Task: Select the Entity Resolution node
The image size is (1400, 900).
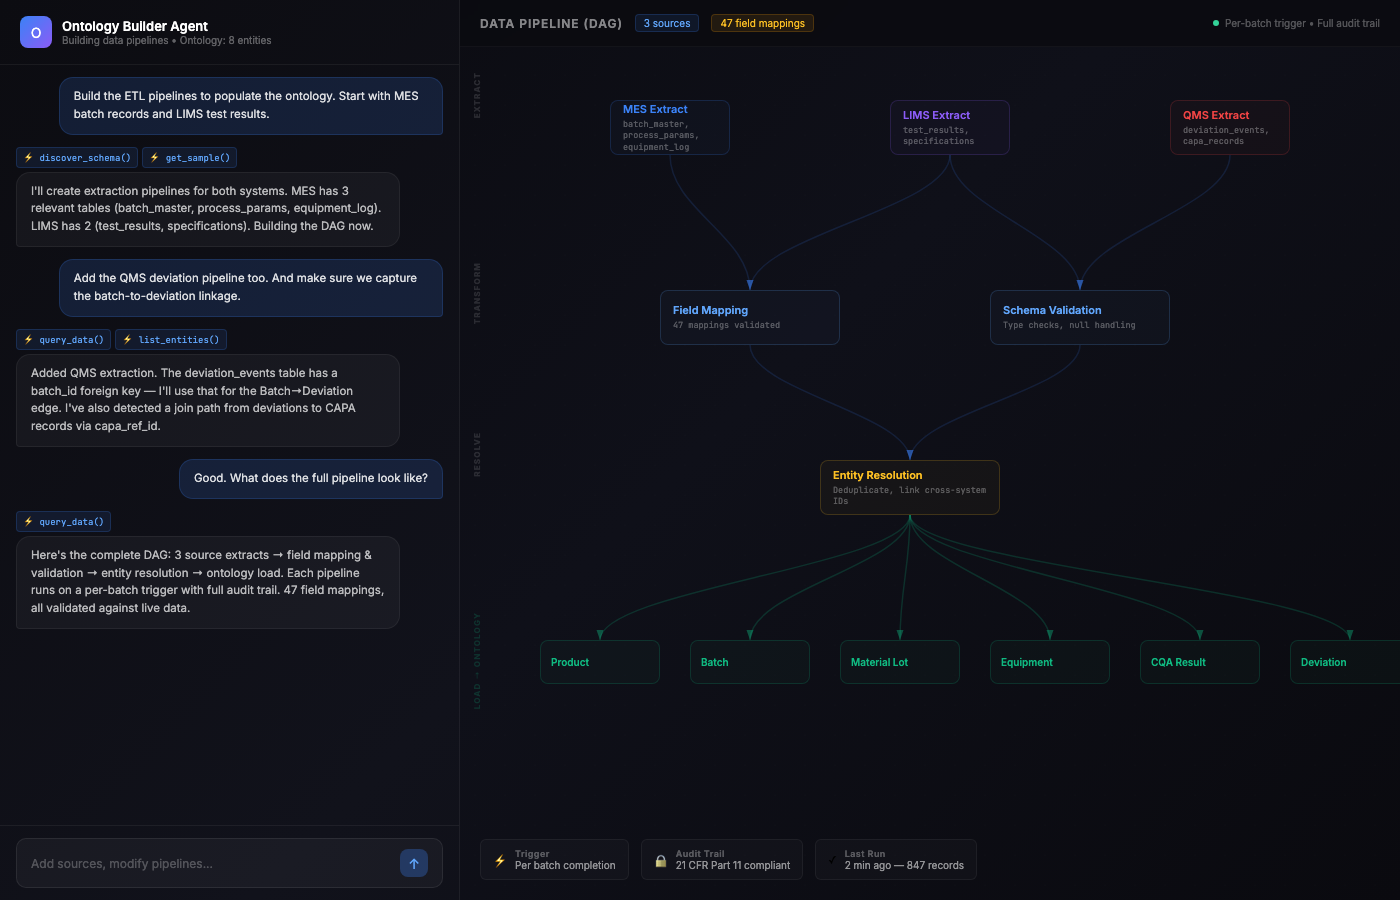Action: tap(910, 488)
